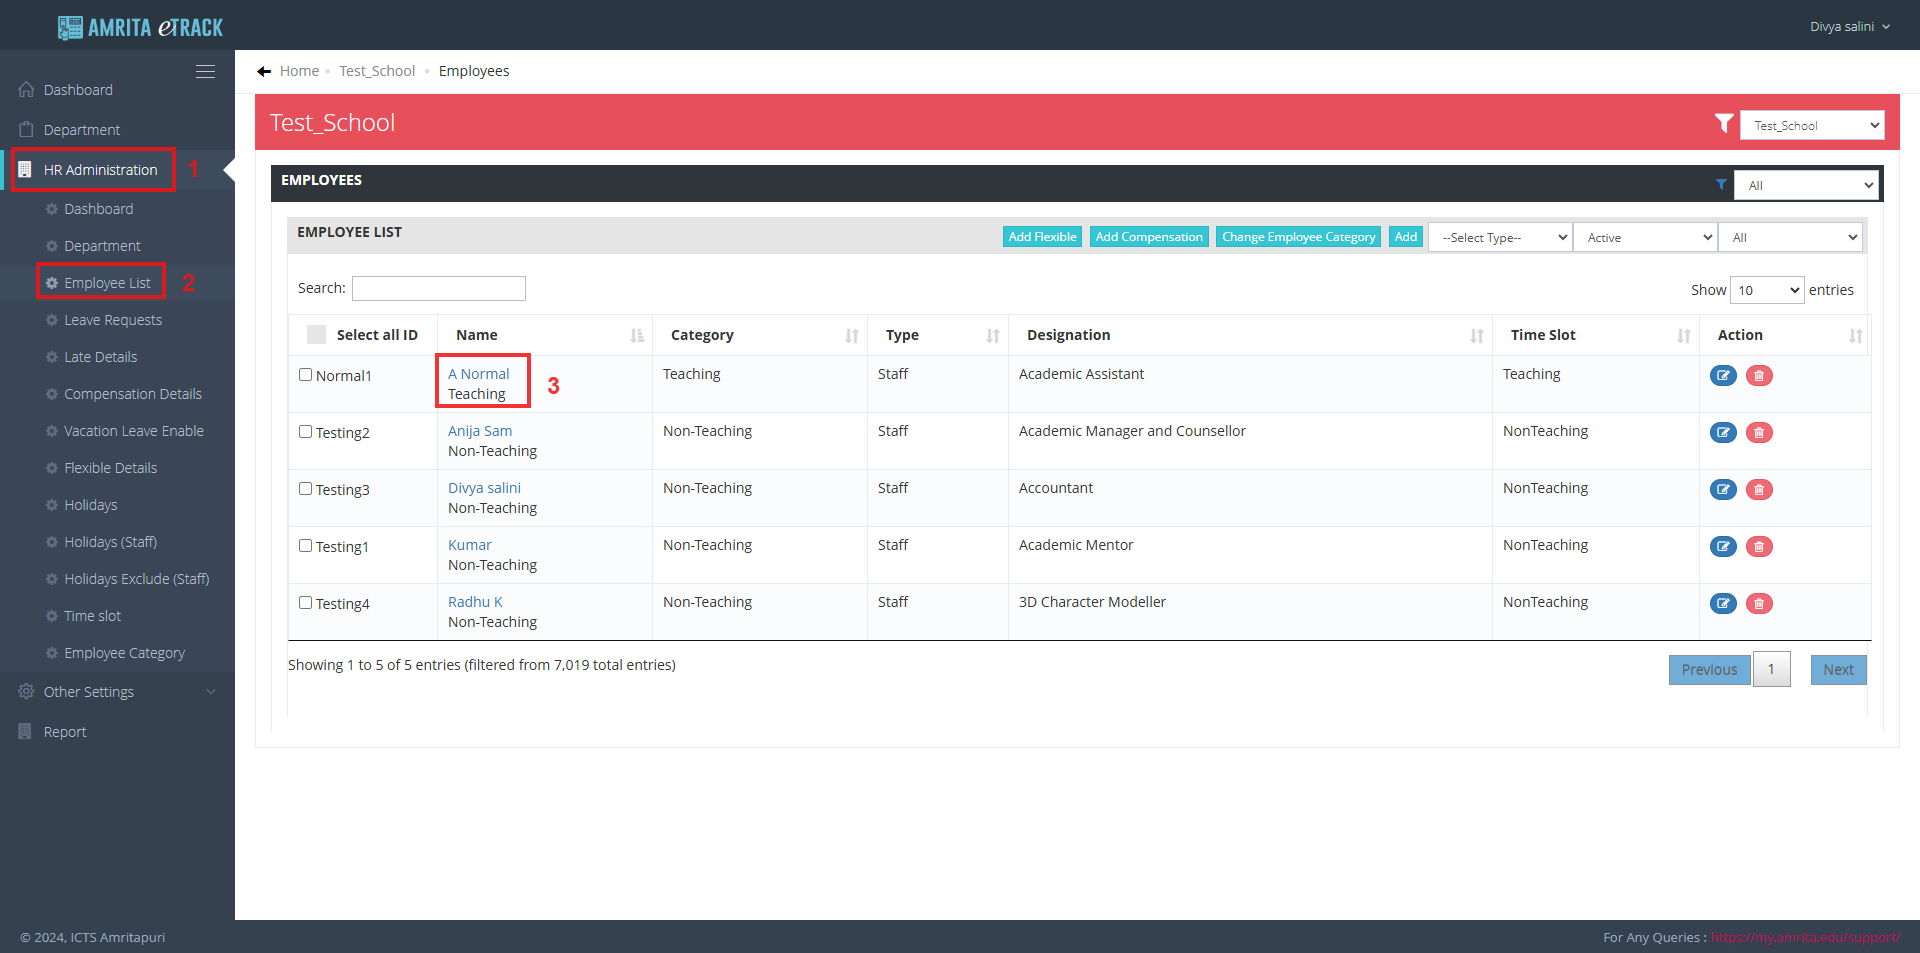The height and width of the screenshot is (953, 1920).
Task: Open the Anija Sam employee link
Action: click(480, 431)
